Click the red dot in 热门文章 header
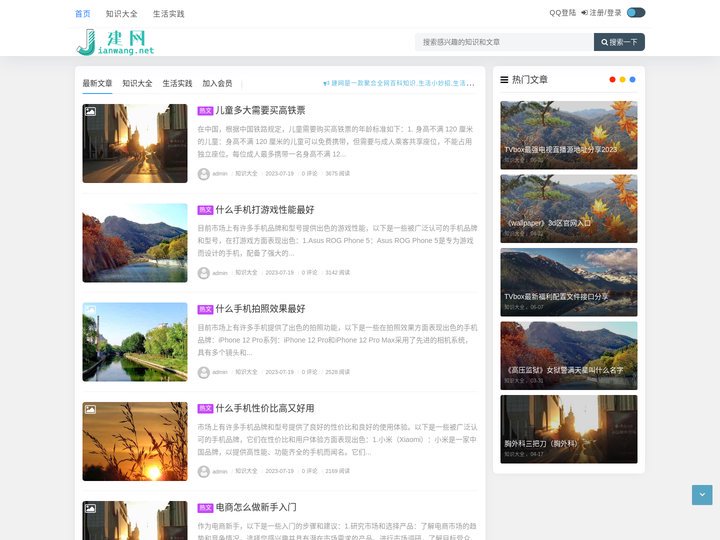 tap(612, 79)
